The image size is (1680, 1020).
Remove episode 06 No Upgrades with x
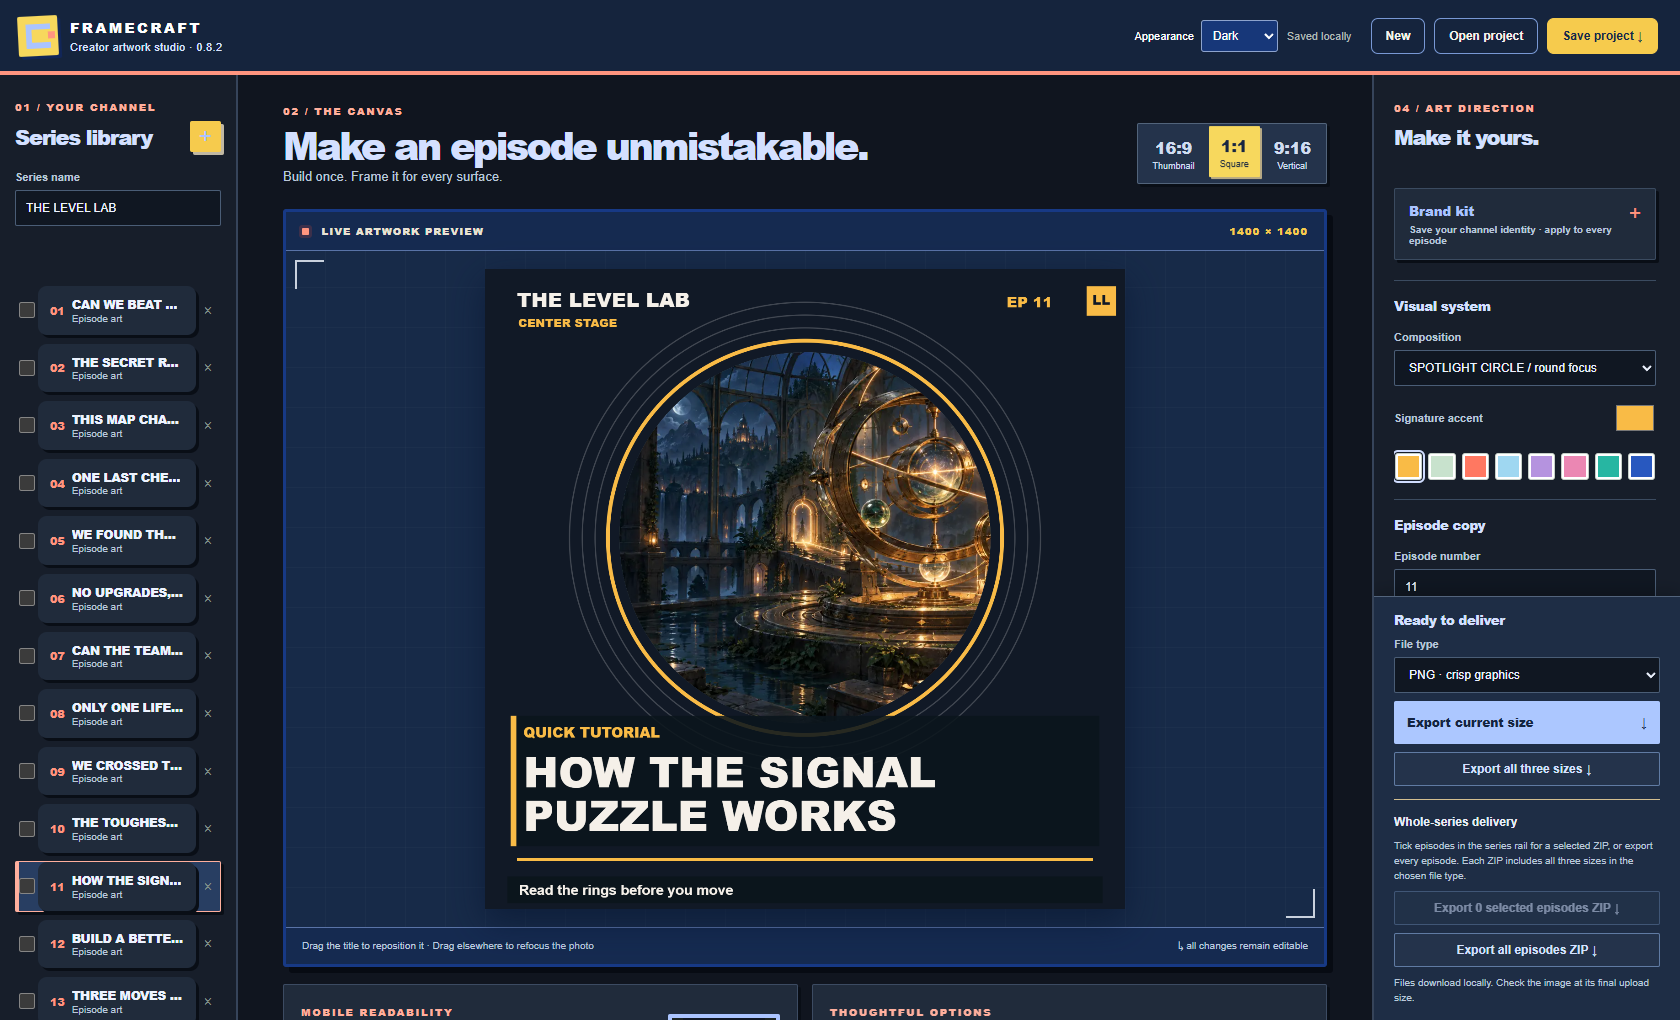[x=208, y=599]
